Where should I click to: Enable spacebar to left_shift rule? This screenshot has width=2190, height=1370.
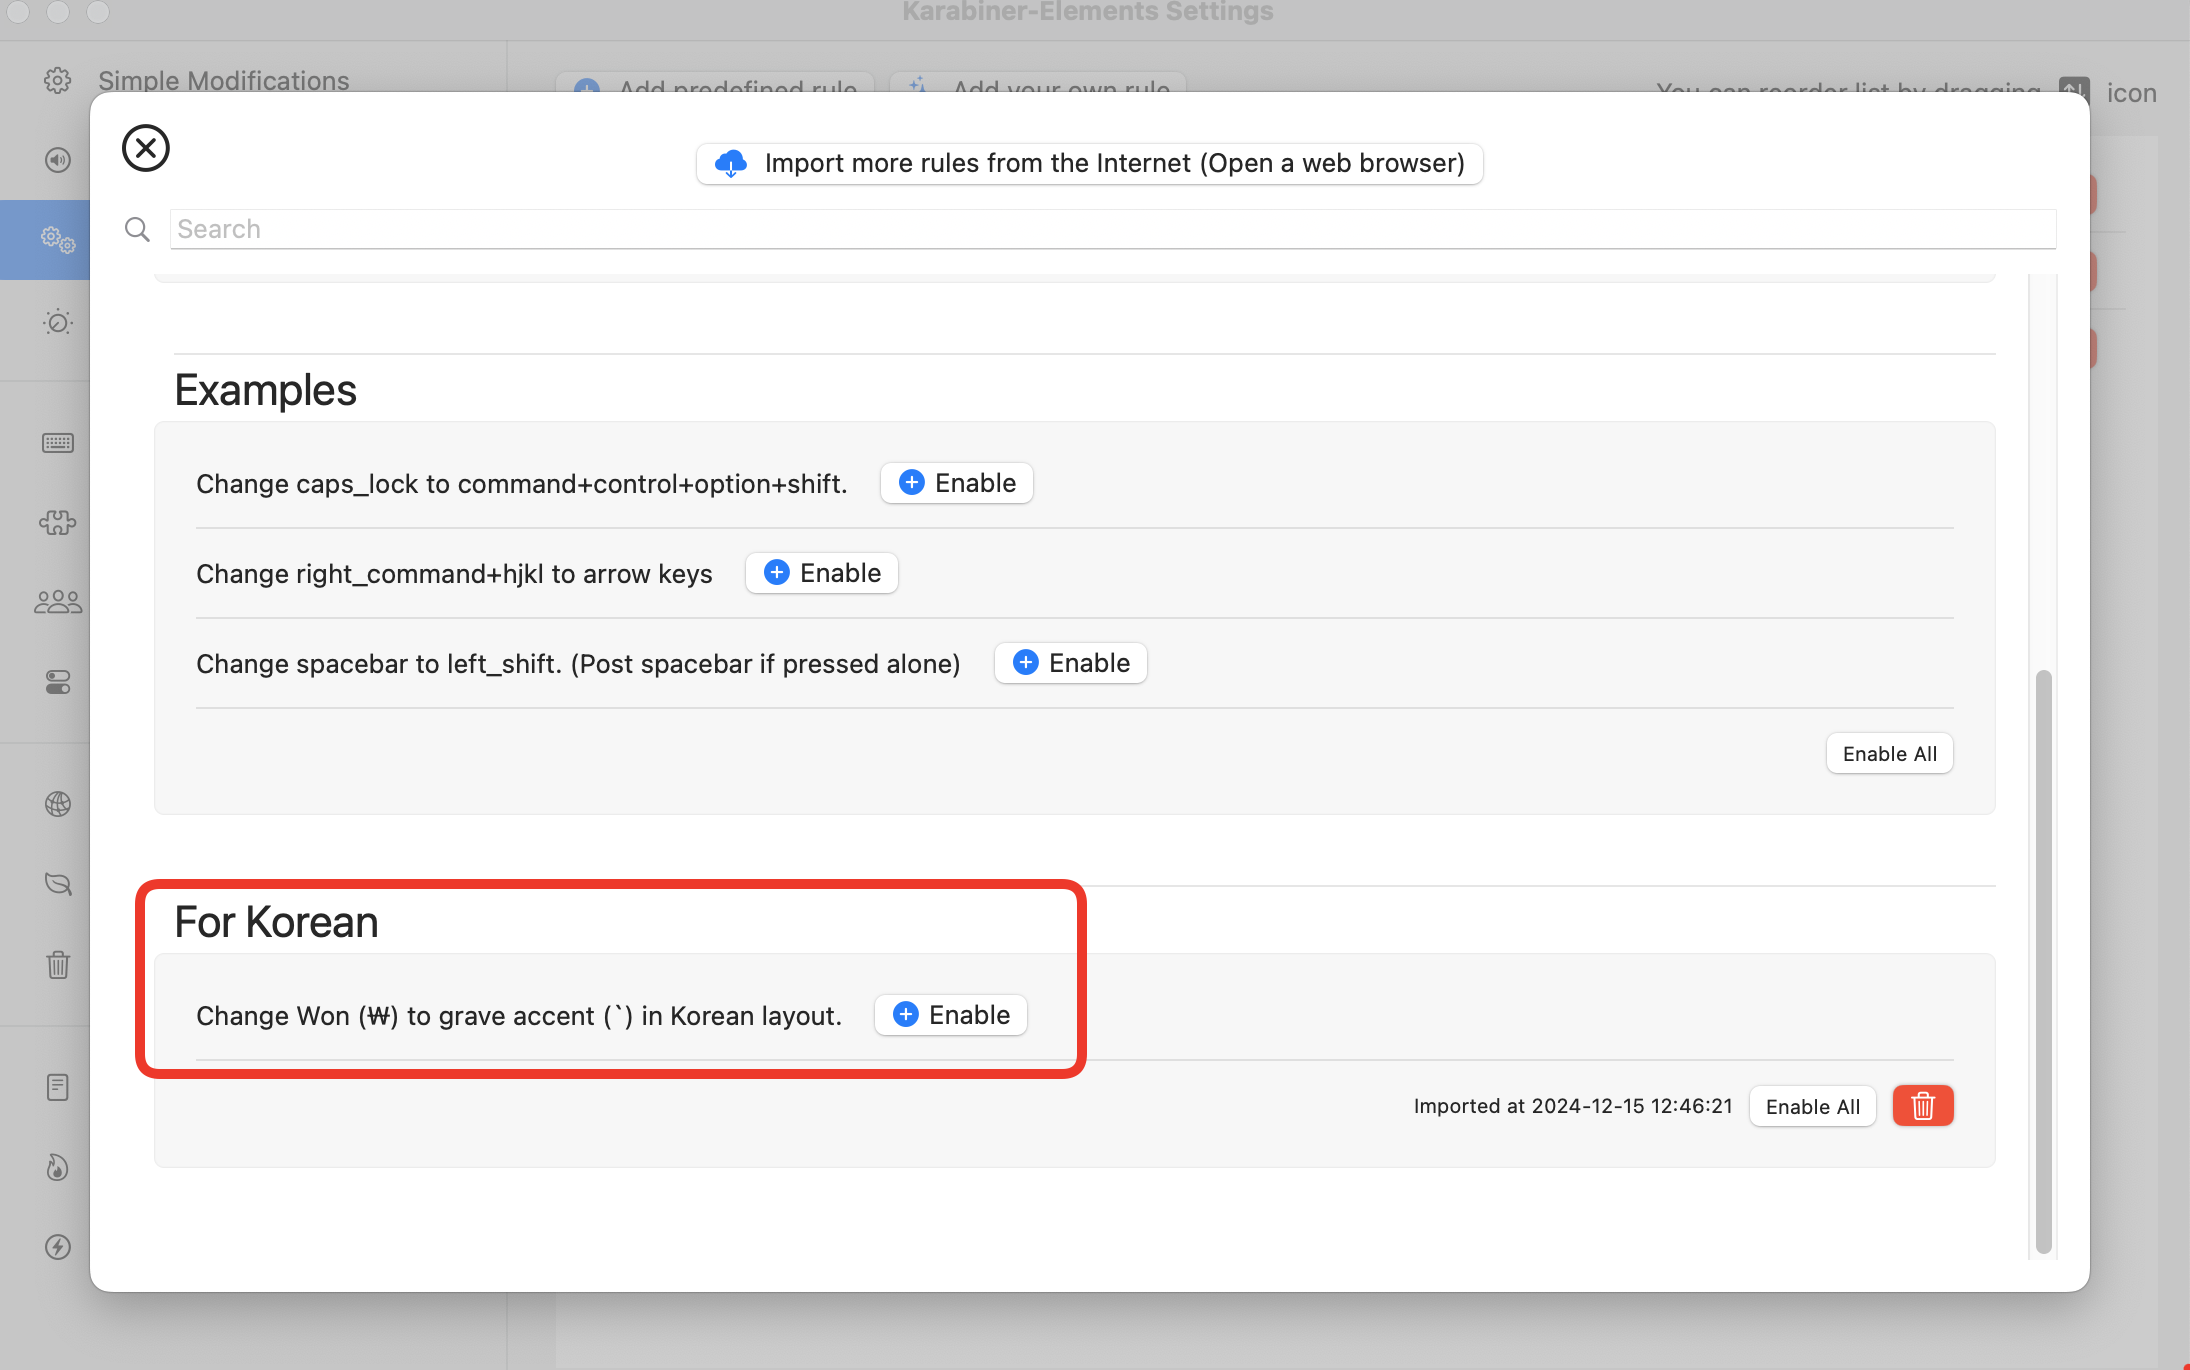1070,663
